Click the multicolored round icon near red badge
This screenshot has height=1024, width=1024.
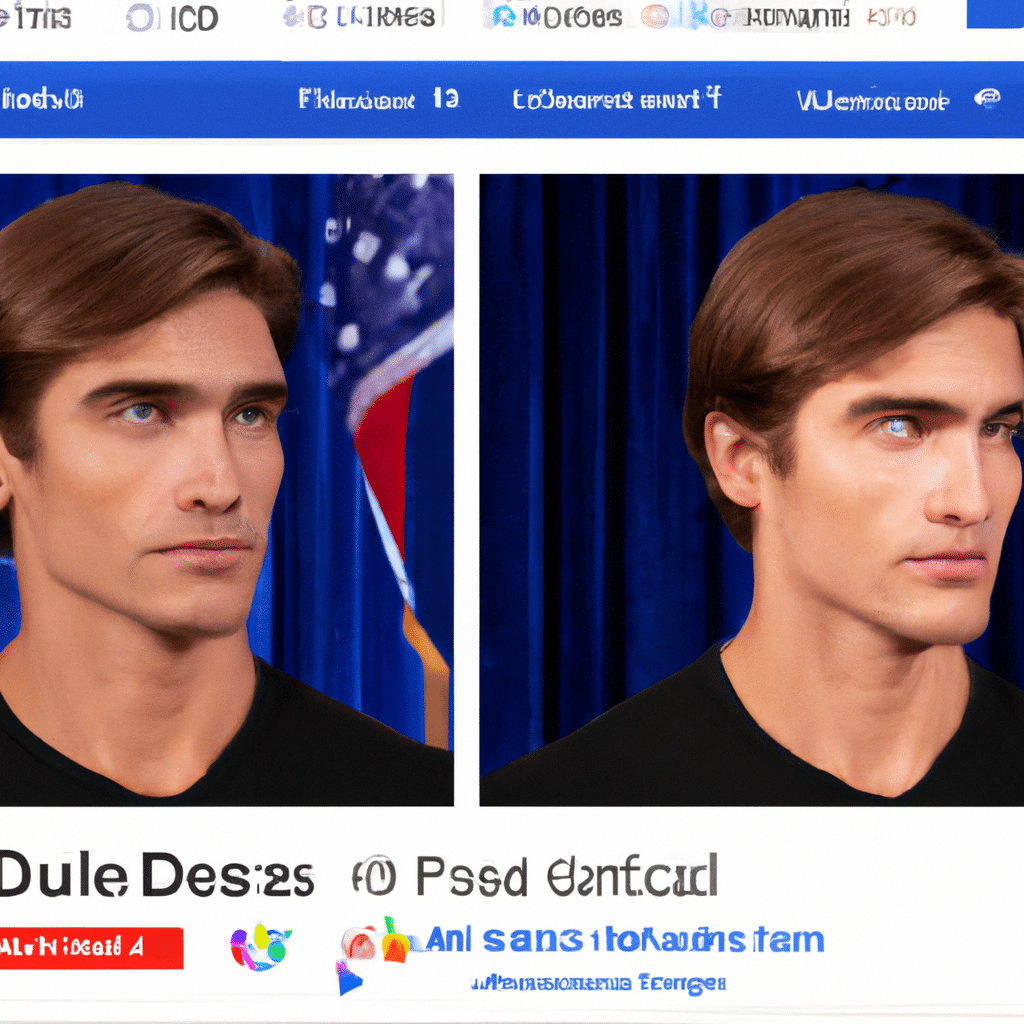260,947
